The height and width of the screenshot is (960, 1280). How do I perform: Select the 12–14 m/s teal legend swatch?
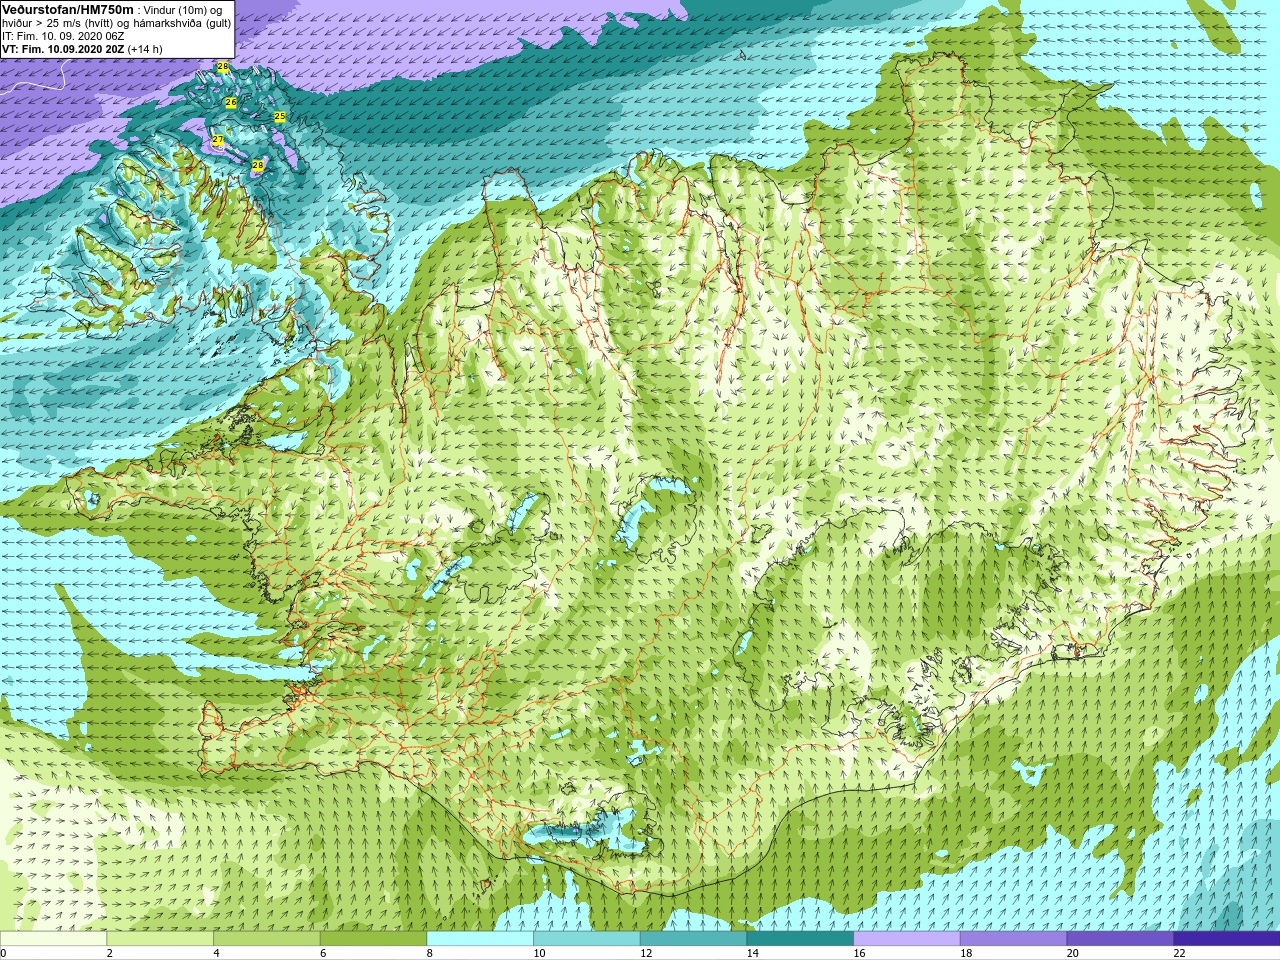(693, 938)
